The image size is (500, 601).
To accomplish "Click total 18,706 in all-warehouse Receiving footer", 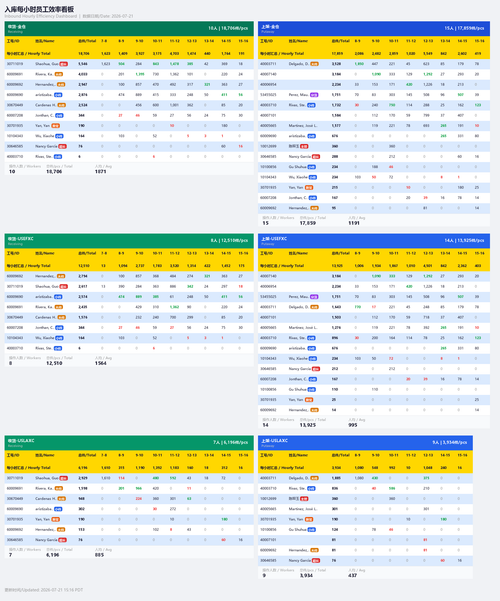I will point(54,172).
